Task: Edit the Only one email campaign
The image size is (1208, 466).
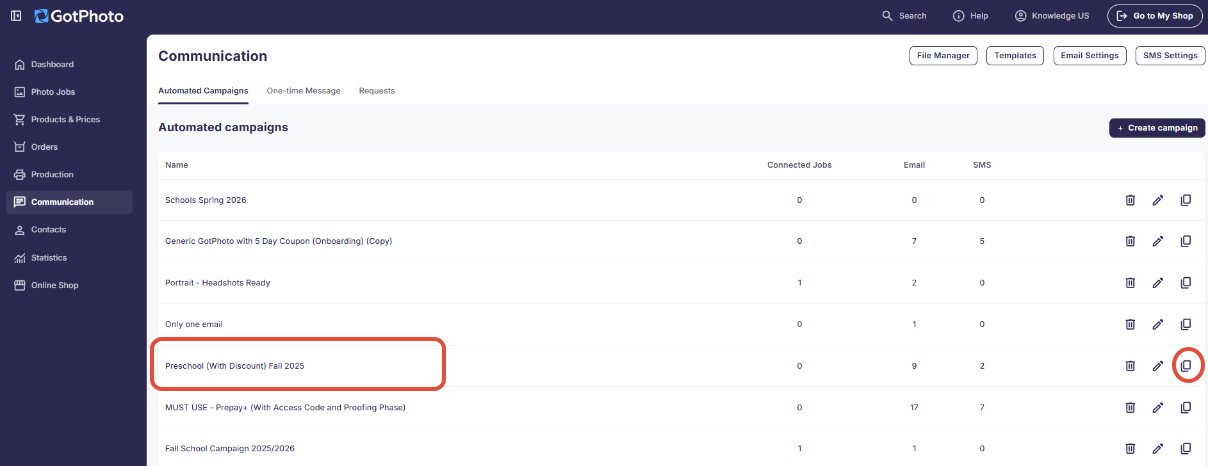Action: (1158, 324)
